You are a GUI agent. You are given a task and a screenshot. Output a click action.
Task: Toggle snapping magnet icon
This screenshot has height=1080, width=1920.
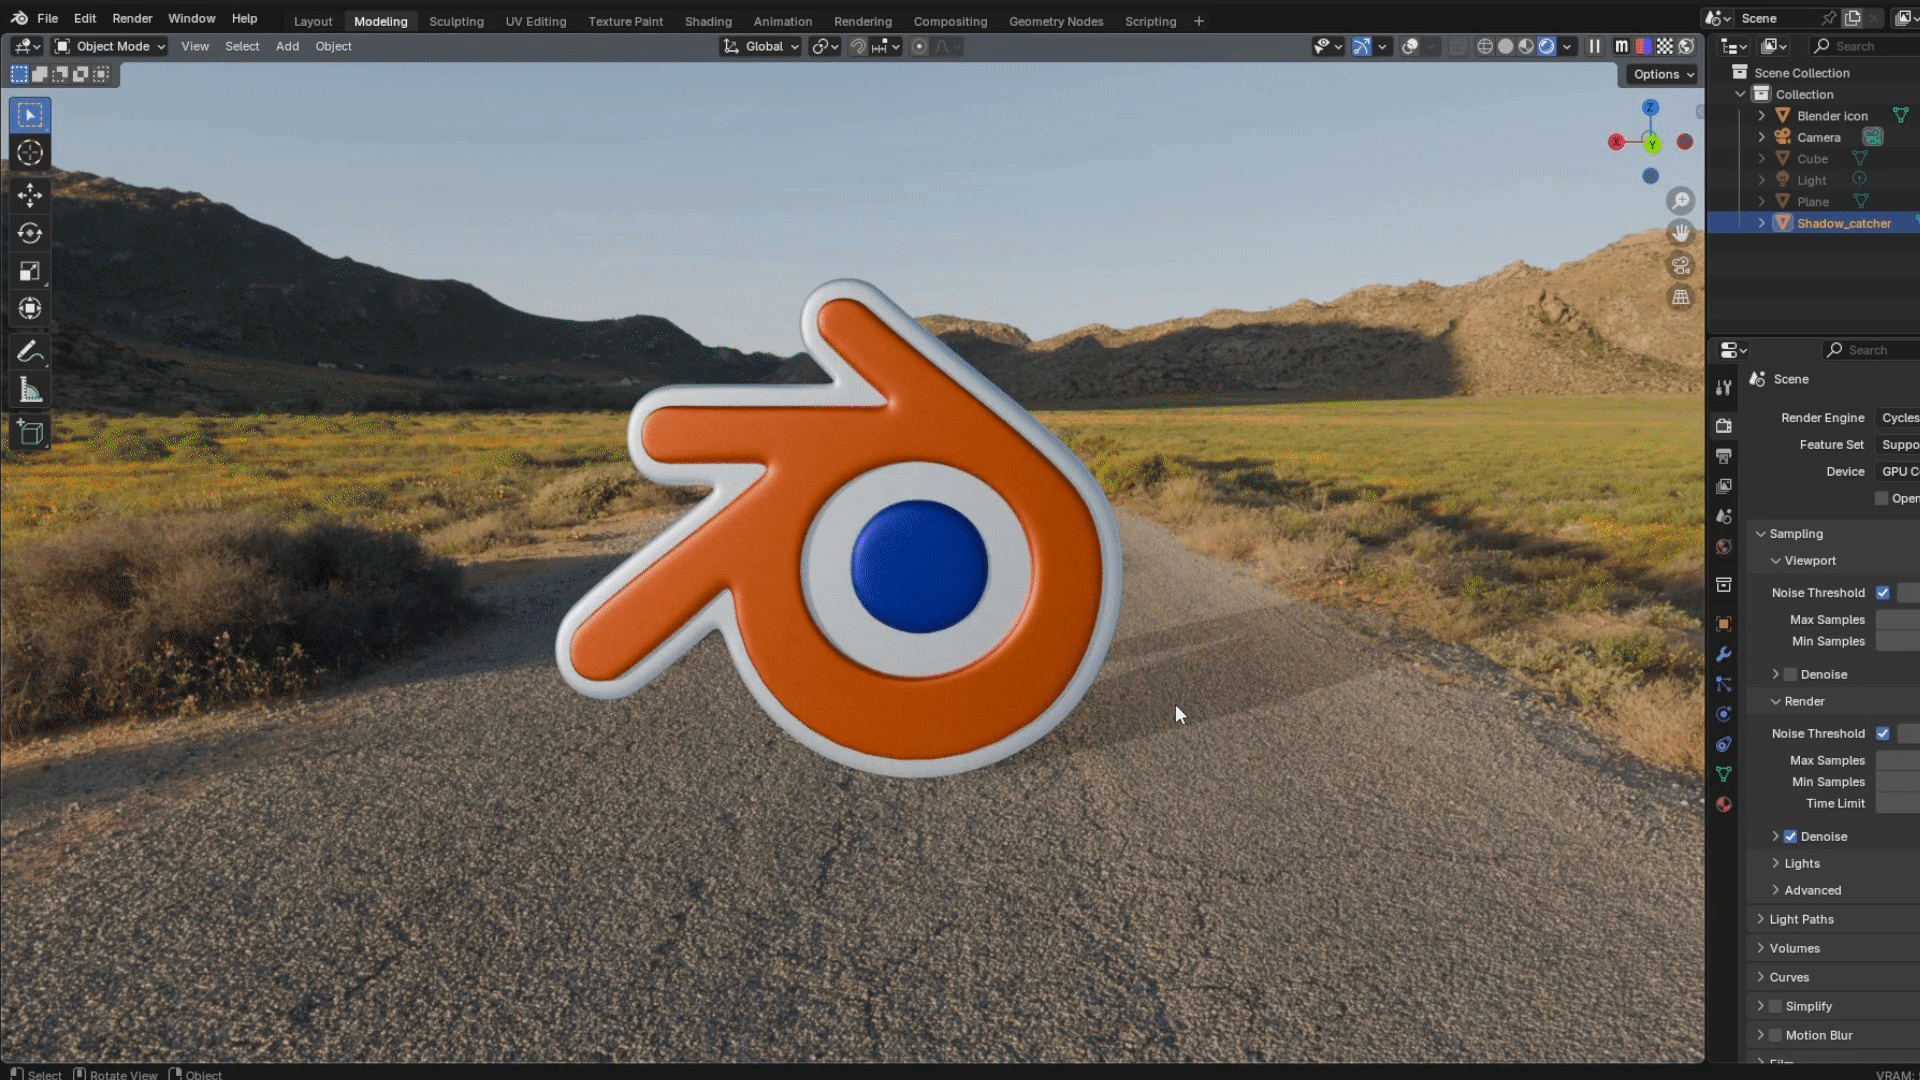pyautogui.click(x=858, y=46)
